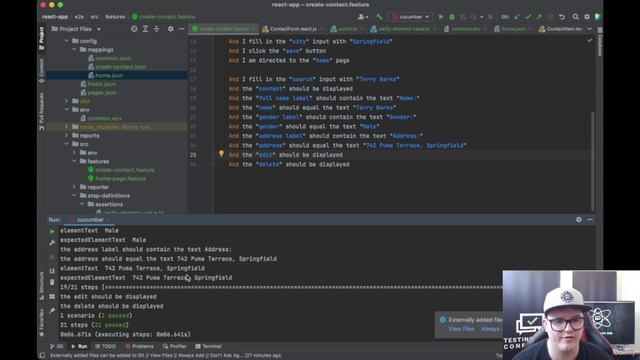The width and height of the screenshot is (640, 360).
Task: Open the Problems tool window tab
Action: click(x=140, y=346)
